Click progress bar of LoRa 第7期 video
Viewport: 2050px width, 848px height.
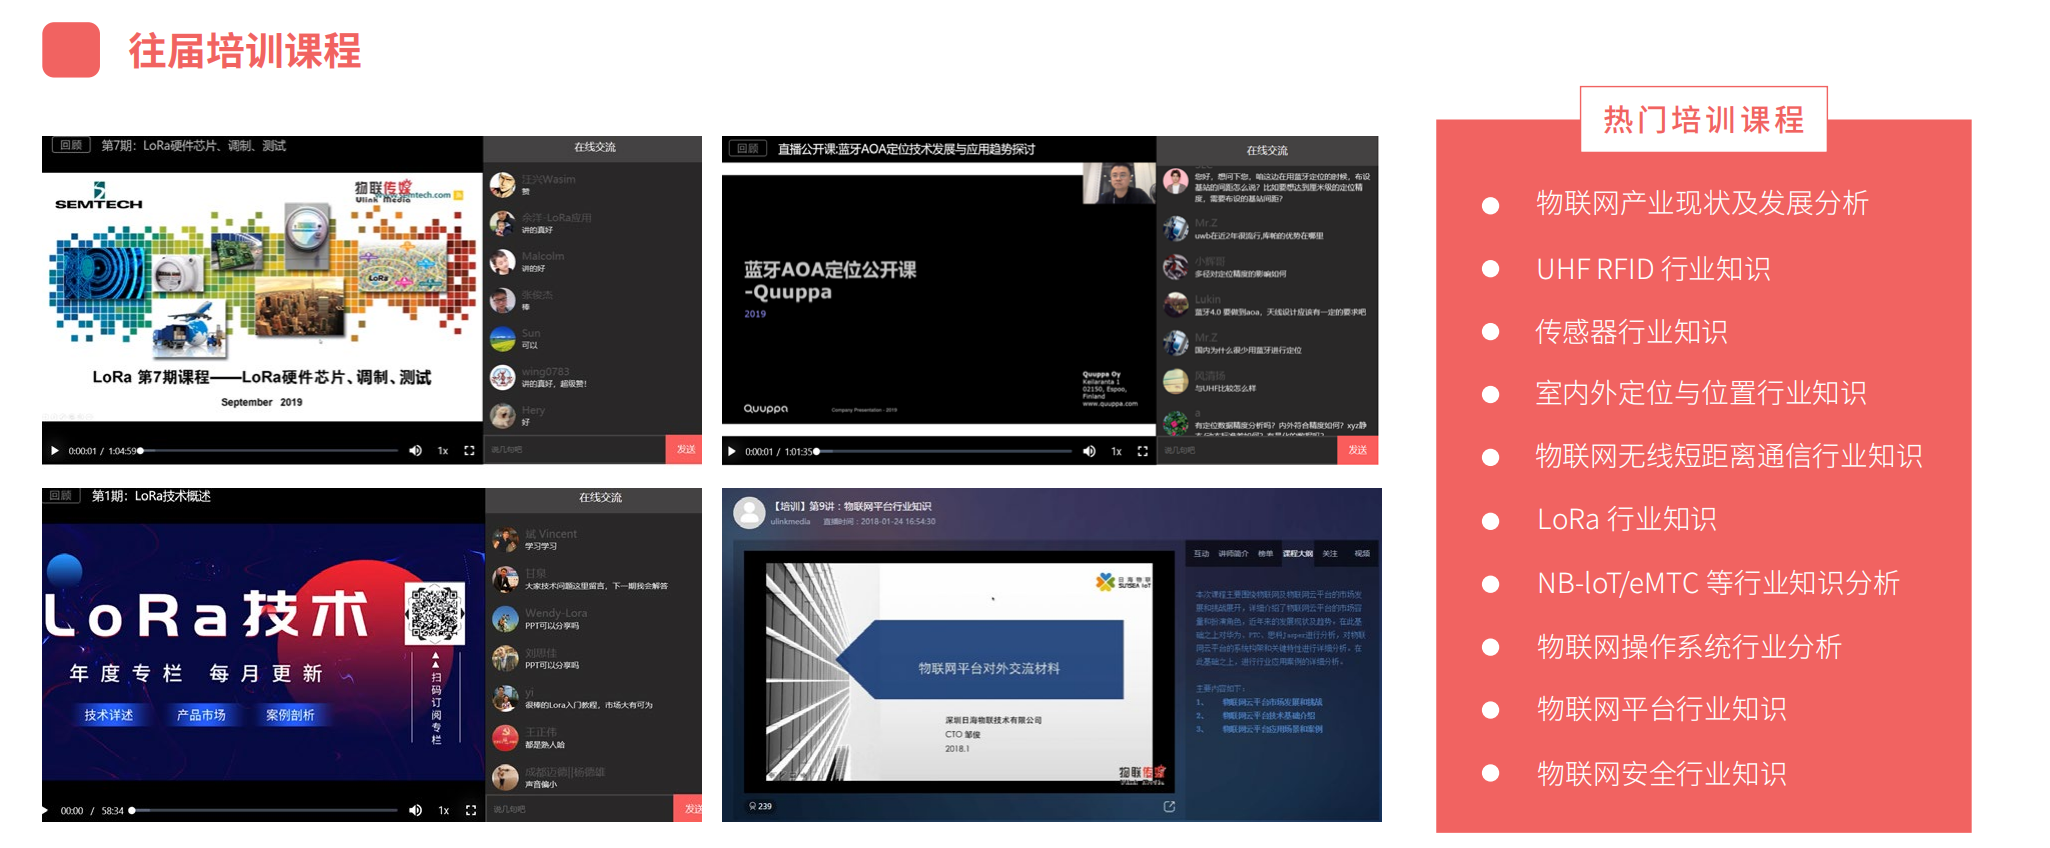click(x=270, y=451)
